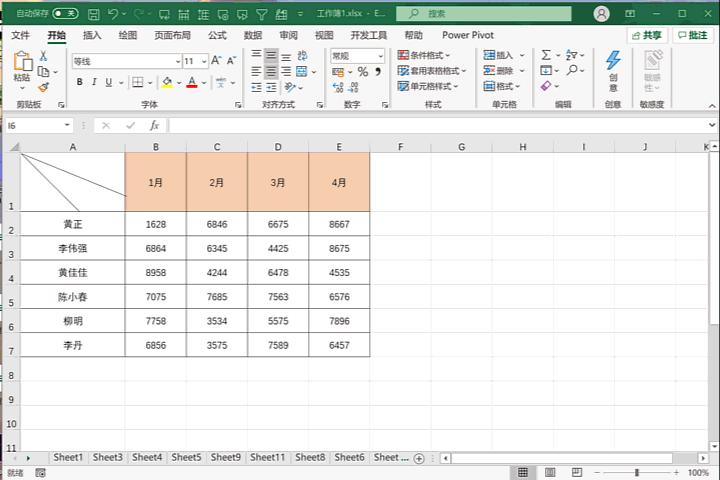This screenshot has height=480, width=720.
Task: Click the add new sheet plus icon
Action: 419,458
